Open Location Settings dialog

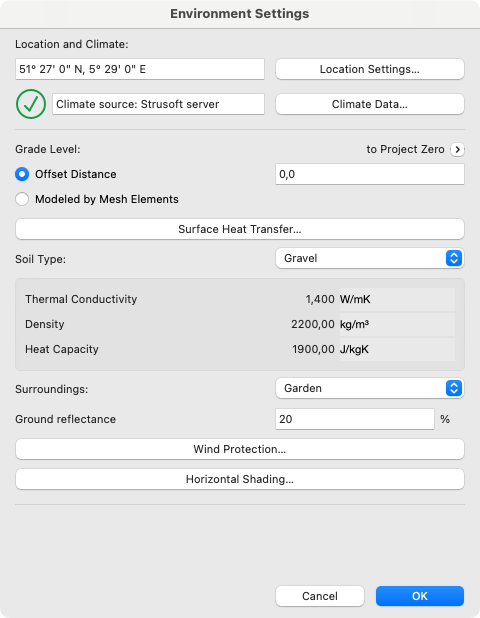coord(370,69)
